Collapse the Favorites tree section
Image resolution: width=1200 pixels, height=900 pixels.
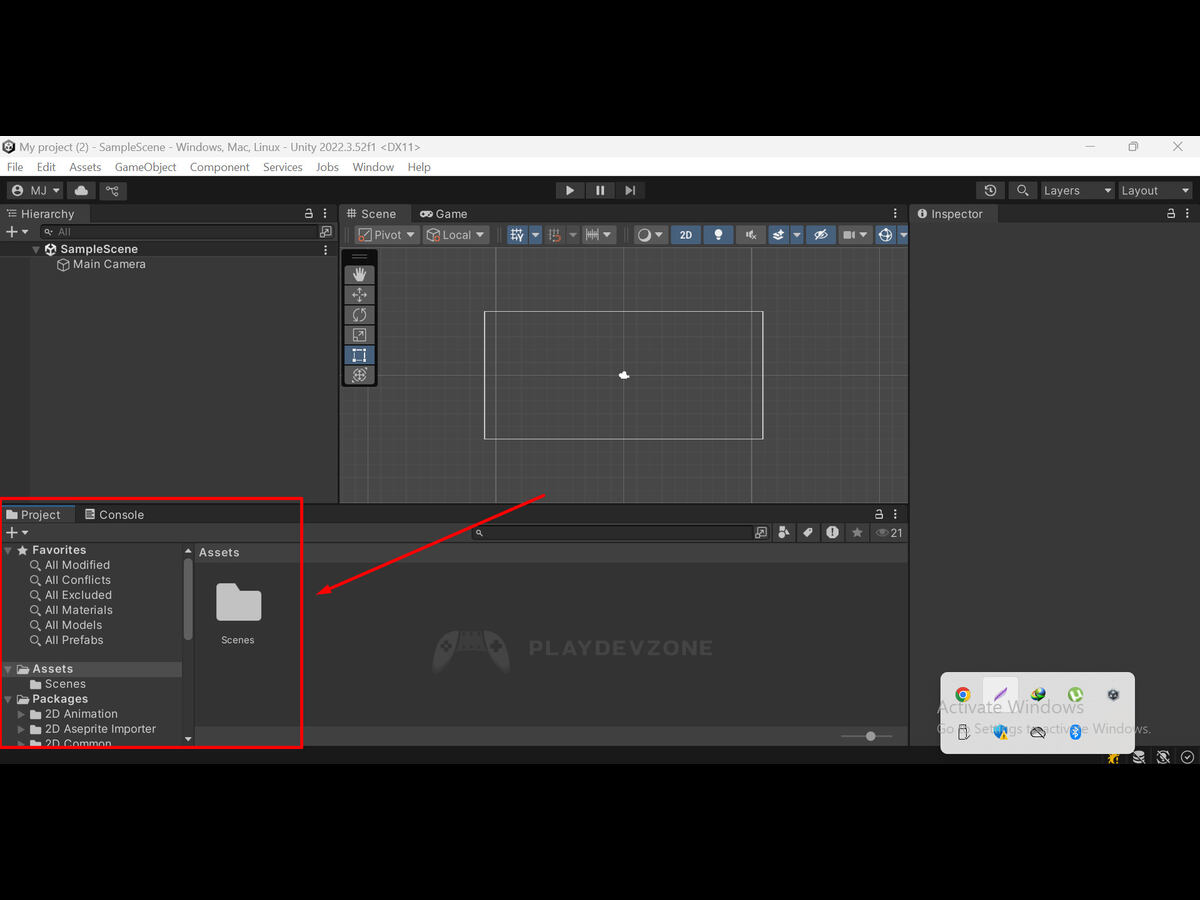tap(9, 550)
